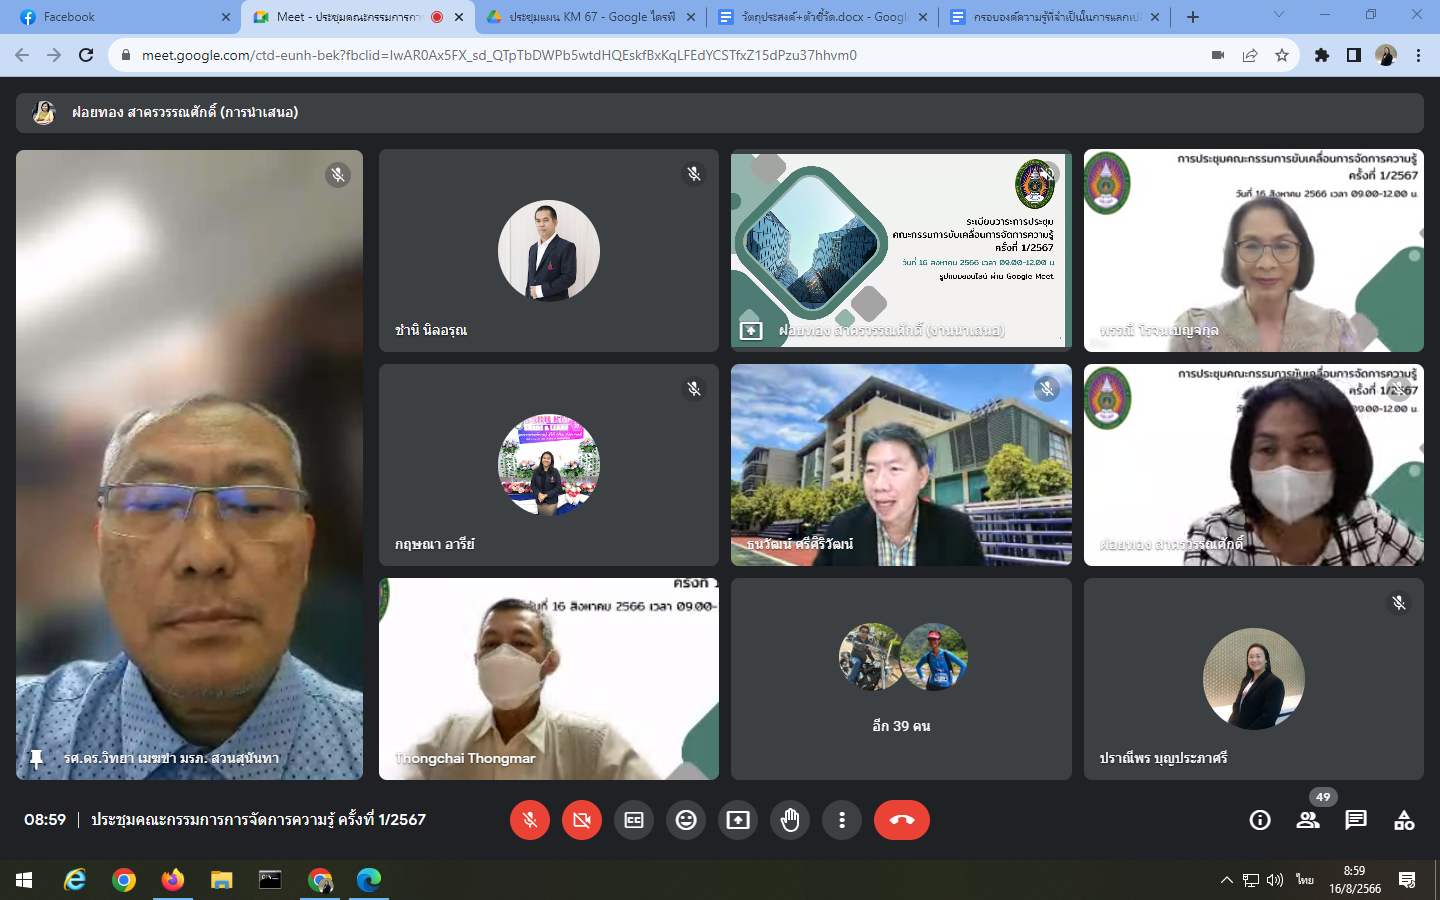Open the emoji reactions picker

pyautogui.click(x=686, y=820)
